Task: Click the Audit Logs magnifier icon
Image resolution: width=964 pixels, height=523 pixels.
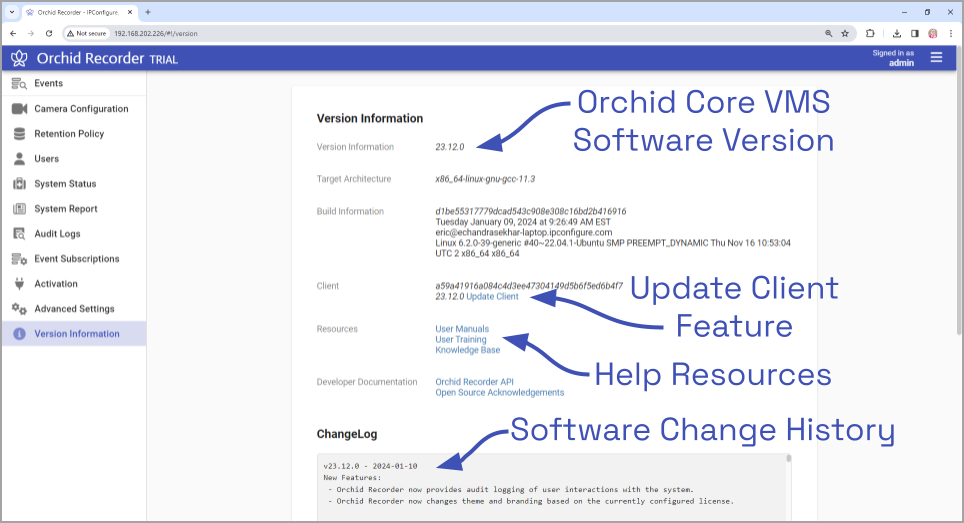Action: pos(19,234)
